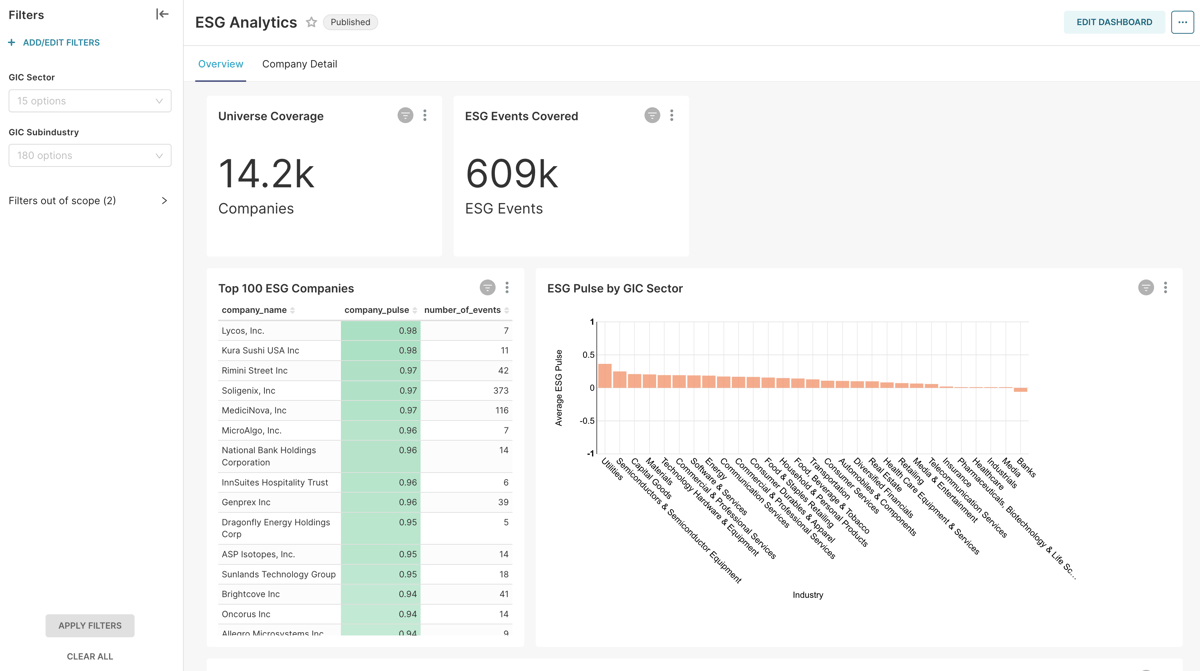Image resolution: width=1200 pixels, height=671 pixels.
Task: Click National Bank Holdings Corporation row
Action: tap(365, 457)
